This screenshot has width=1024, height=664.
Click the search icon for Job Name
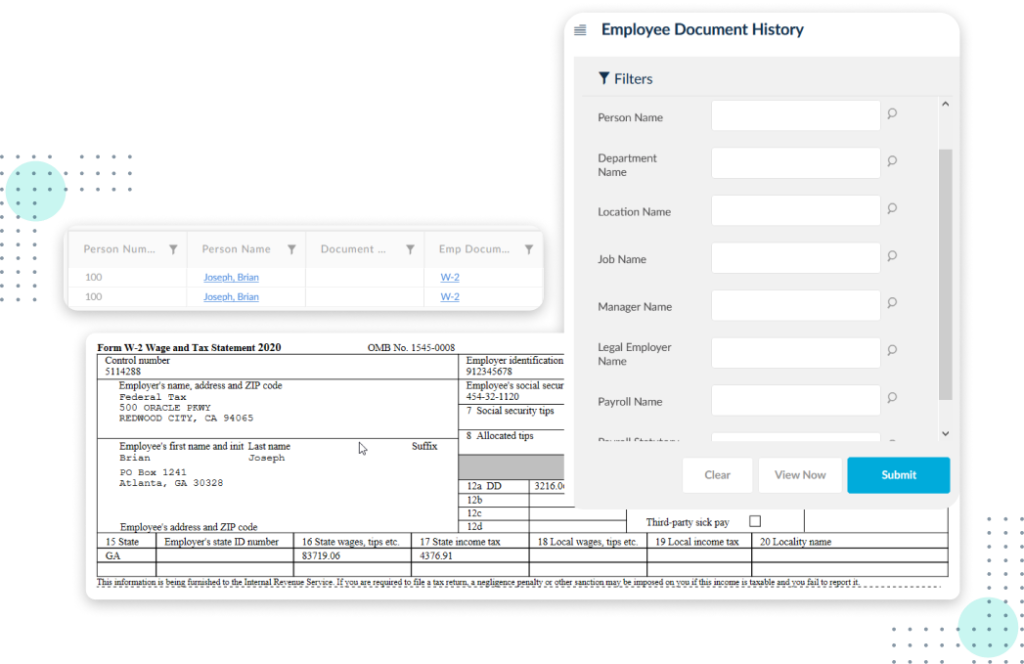tap(892, 256)
